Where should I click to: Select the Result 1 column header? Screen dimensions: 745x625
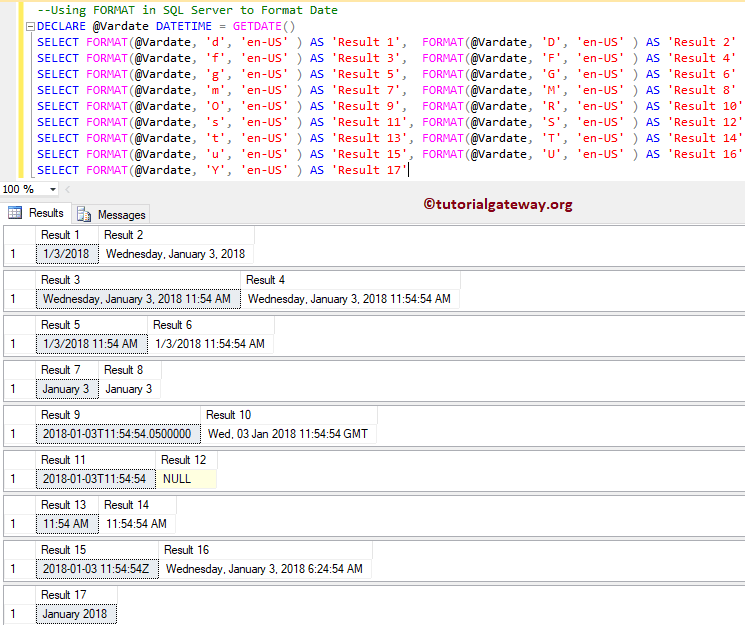pos(67,235)
